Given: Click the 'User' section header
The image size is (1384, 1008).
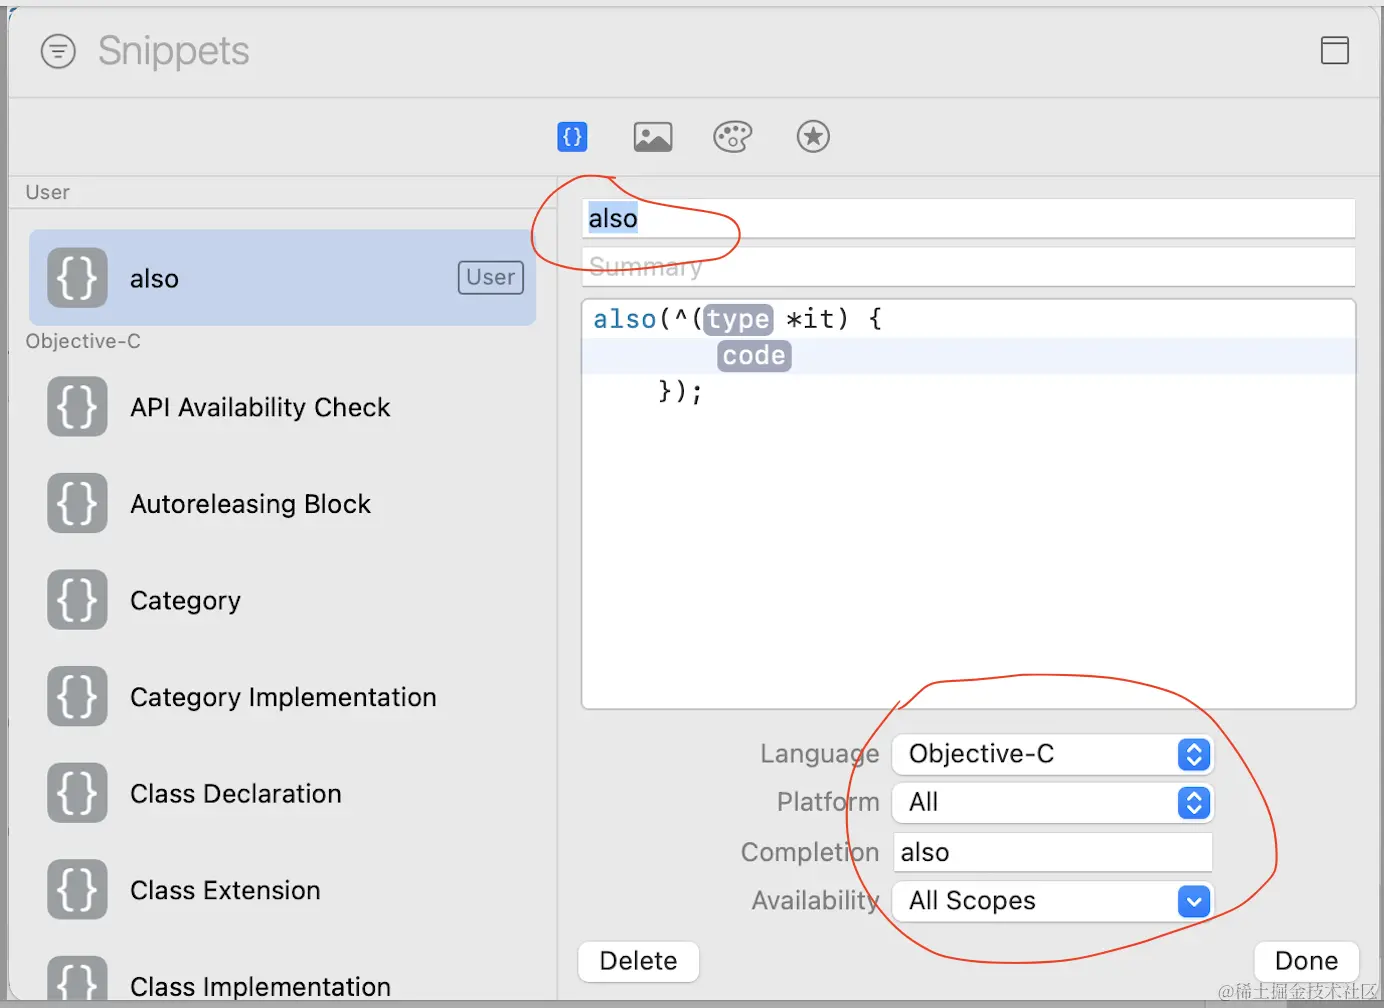Looking at the screenshot, I should coord(48,192).
